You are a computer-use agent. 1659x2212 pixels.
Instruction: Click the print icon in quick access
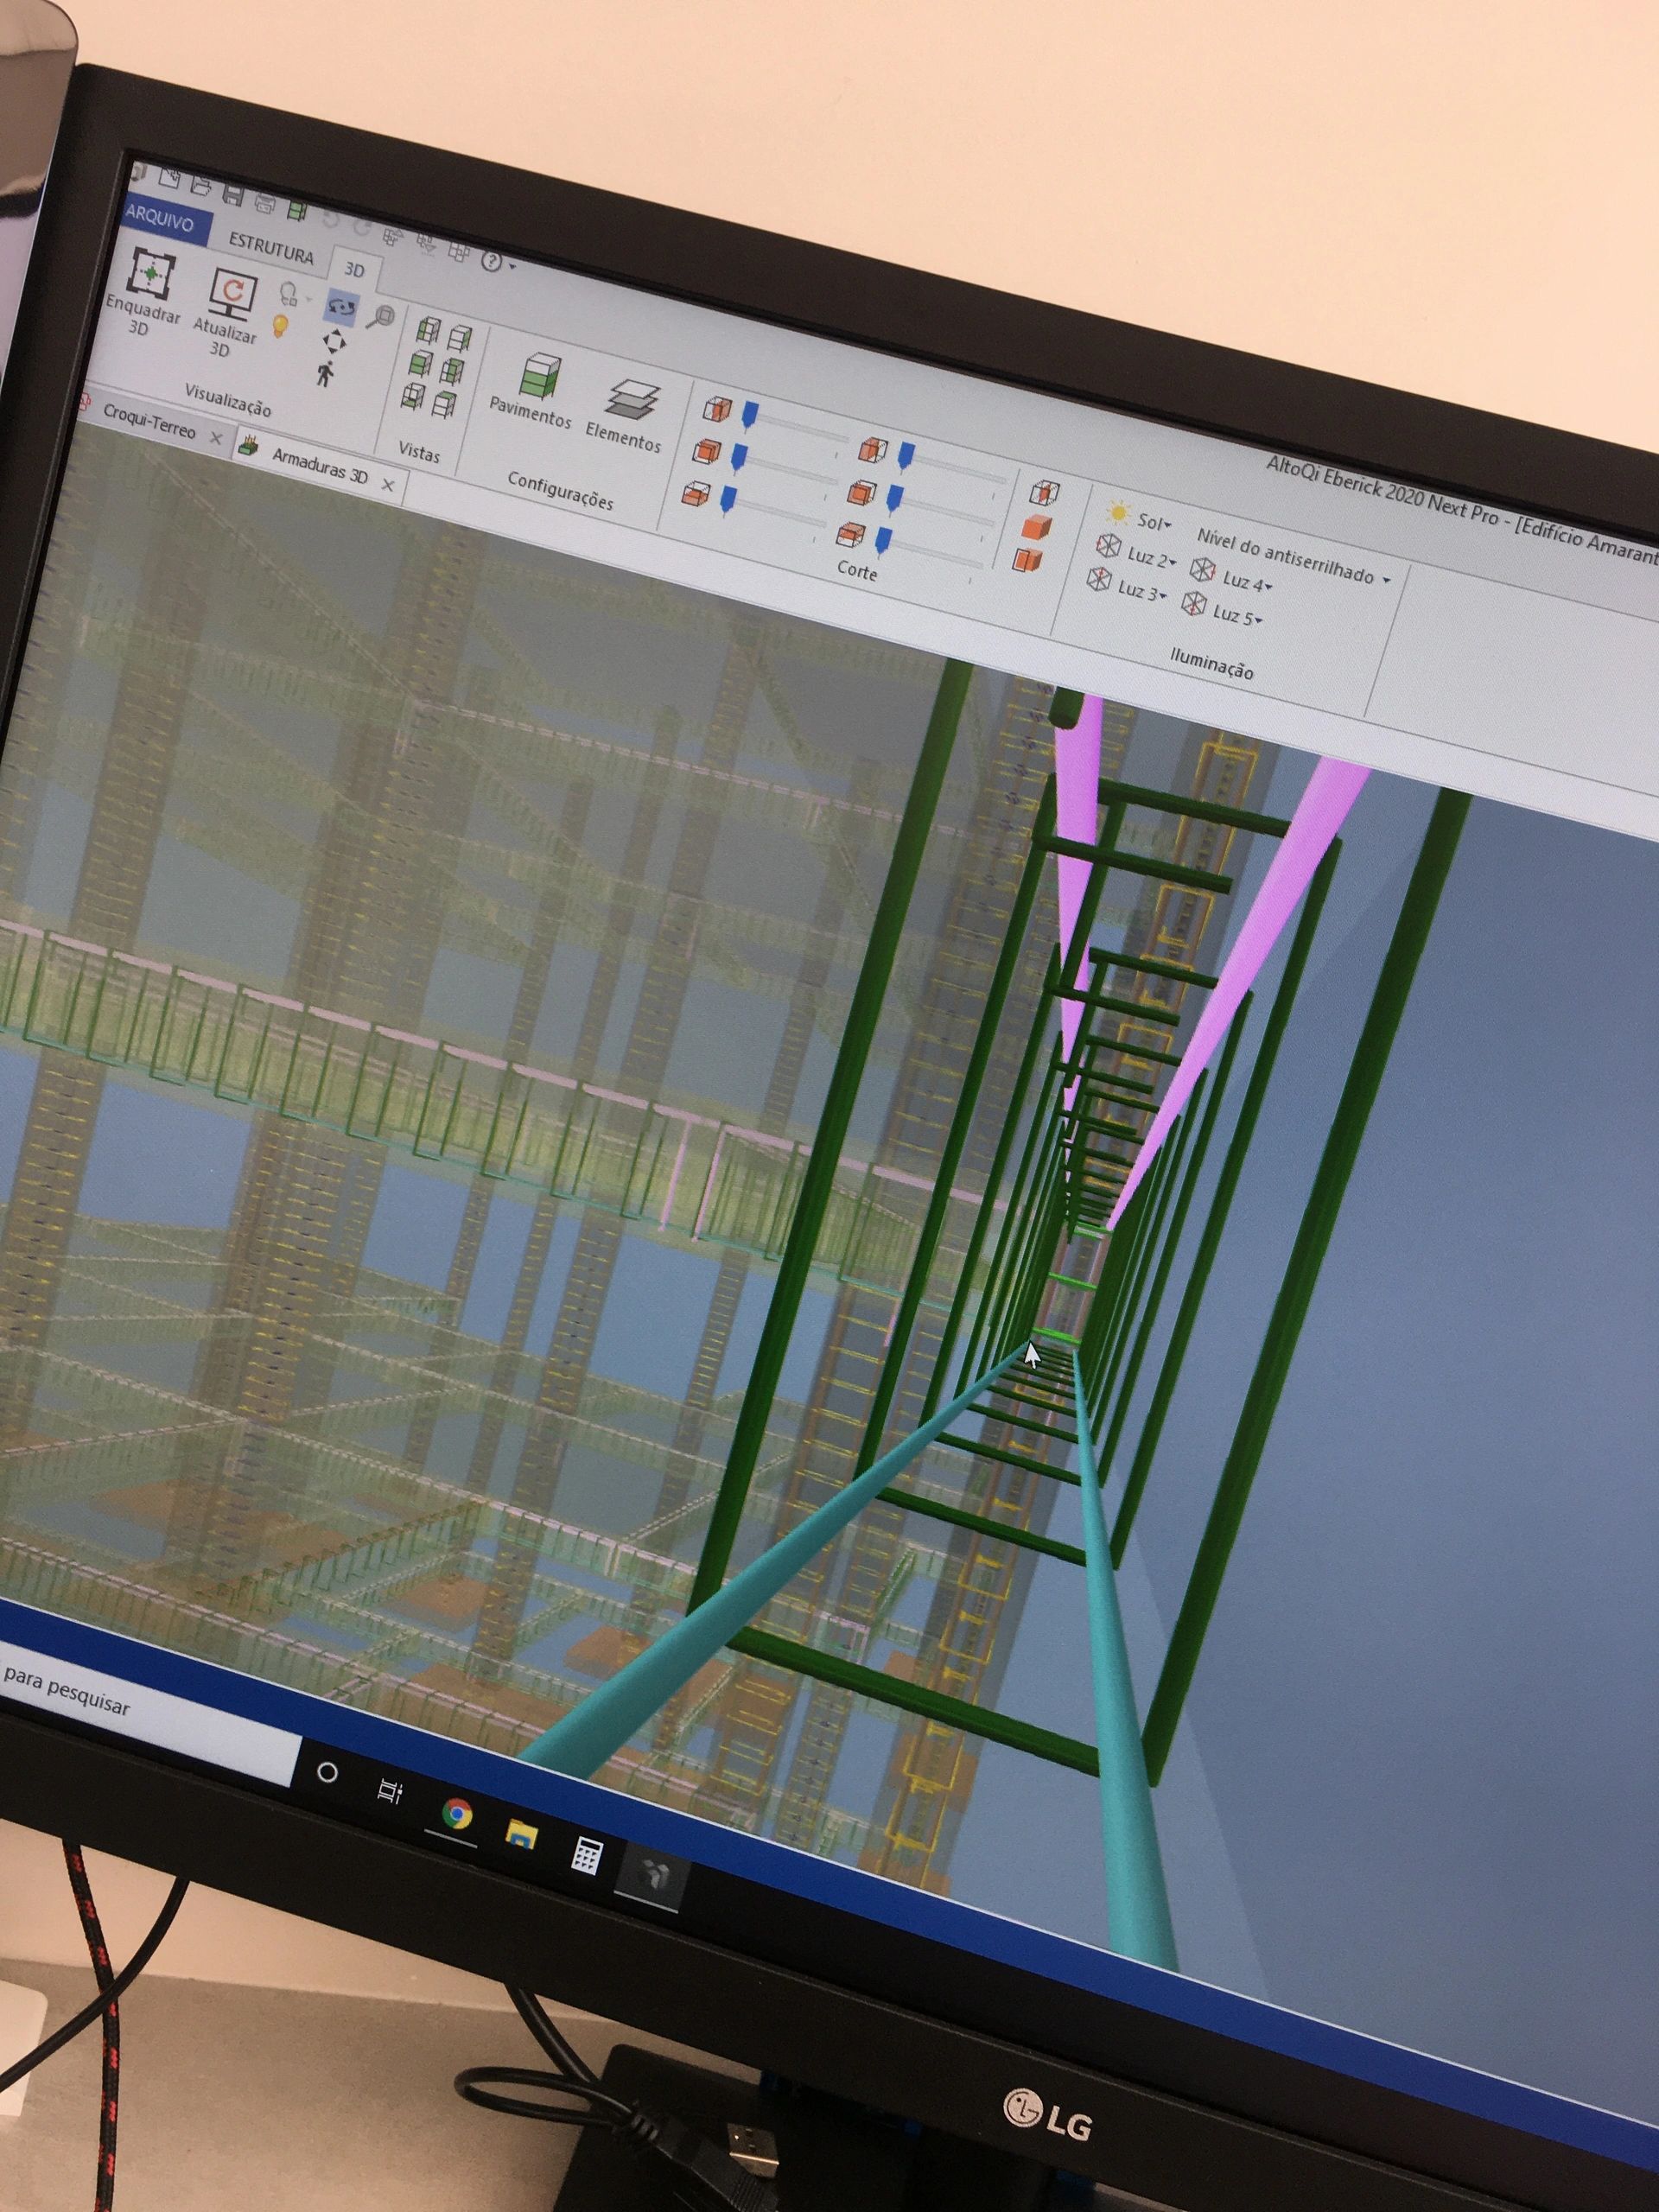pyautogui.click(x=265, y=202)
